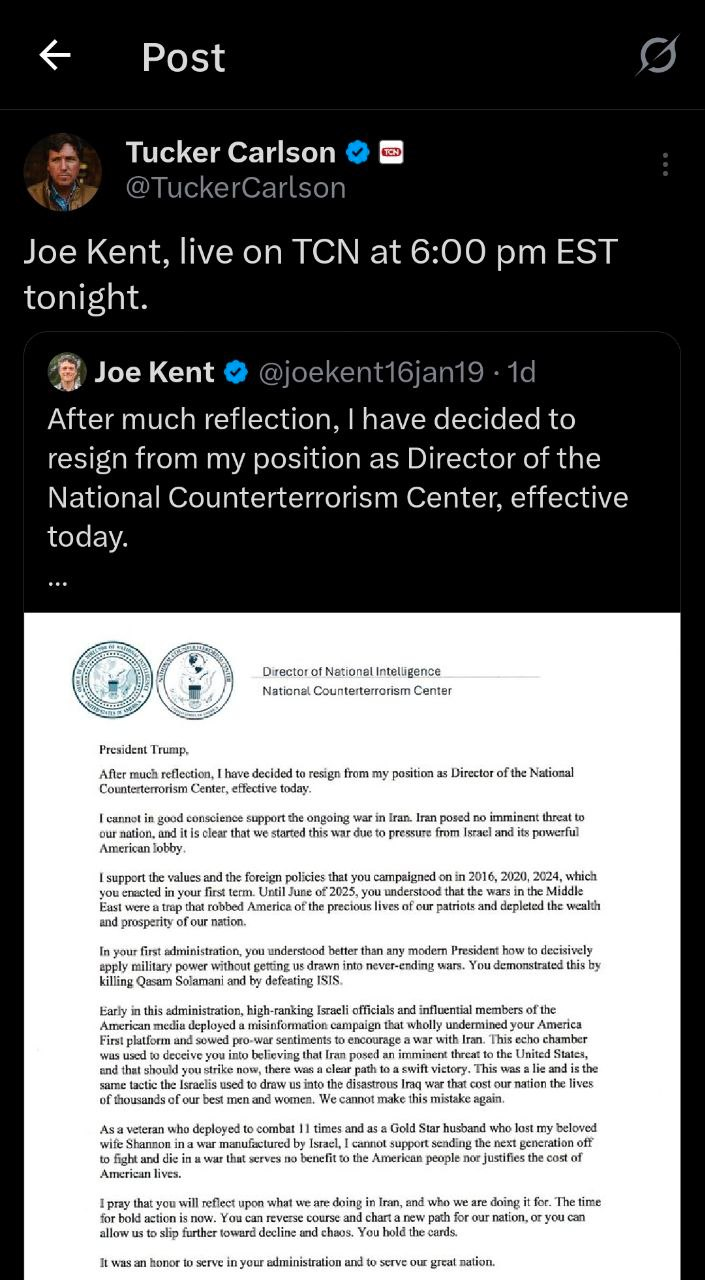705x1280 pixels.
Task: Click the 1d timestamp on quoted post
Action: [x=522, y=373]
